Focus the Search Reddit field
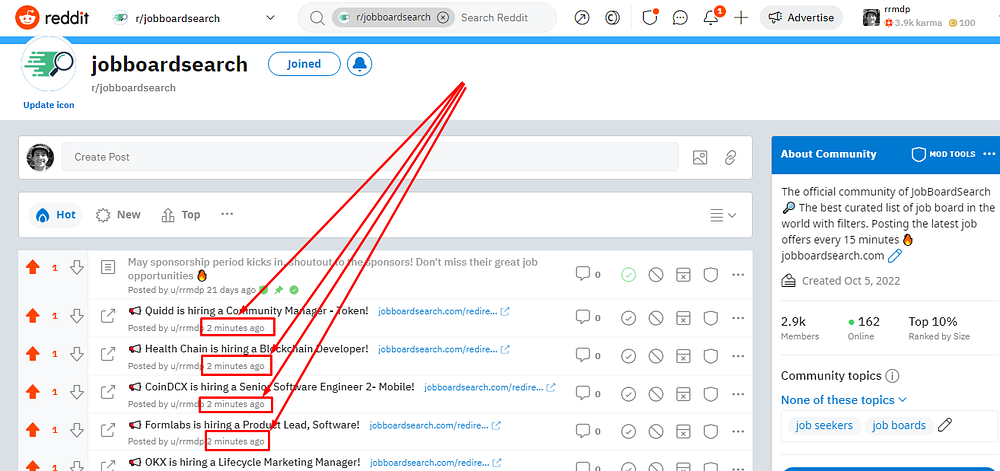This screenshot has width=1000, height=471. [494, 18]
